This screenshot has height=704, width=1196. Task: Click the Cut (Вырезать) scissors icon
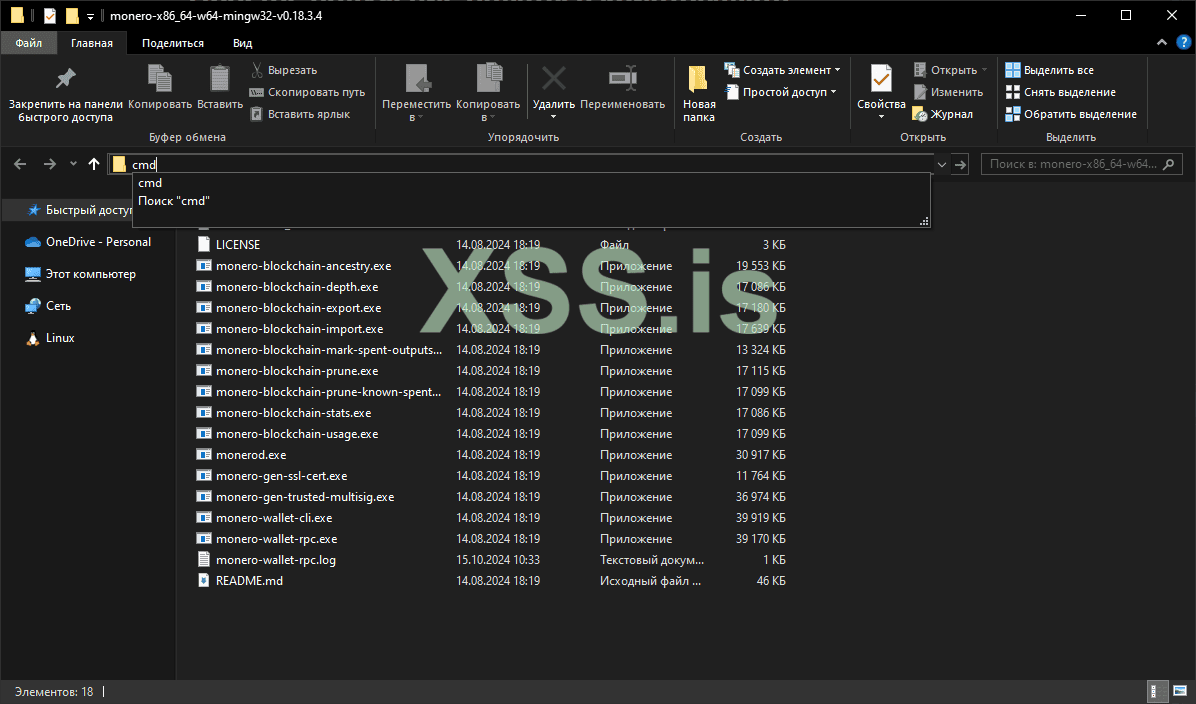tap(257, 70)
